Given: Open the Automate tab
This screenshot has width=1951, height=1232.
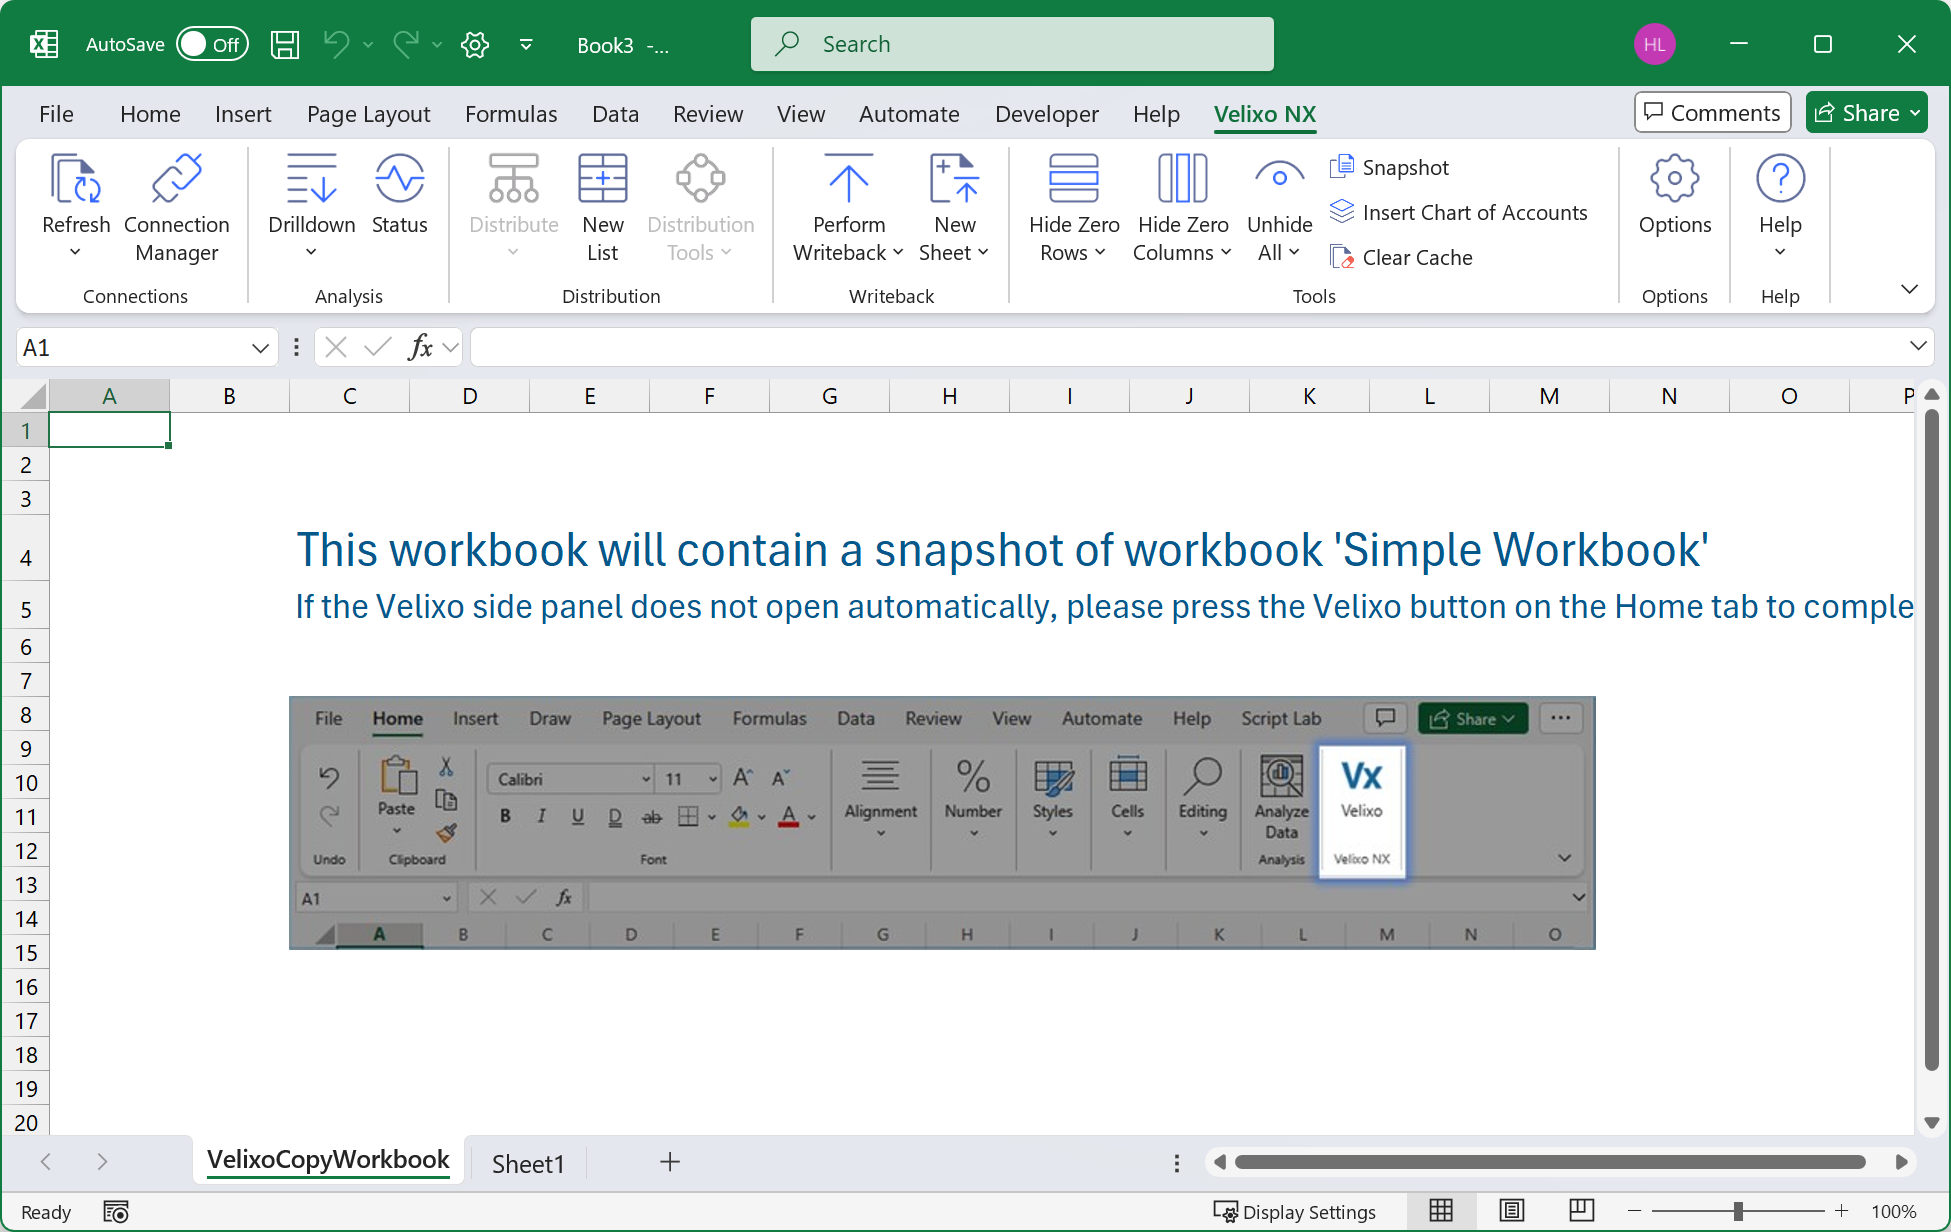Looking at the screenshot, I should pos(909,114).
